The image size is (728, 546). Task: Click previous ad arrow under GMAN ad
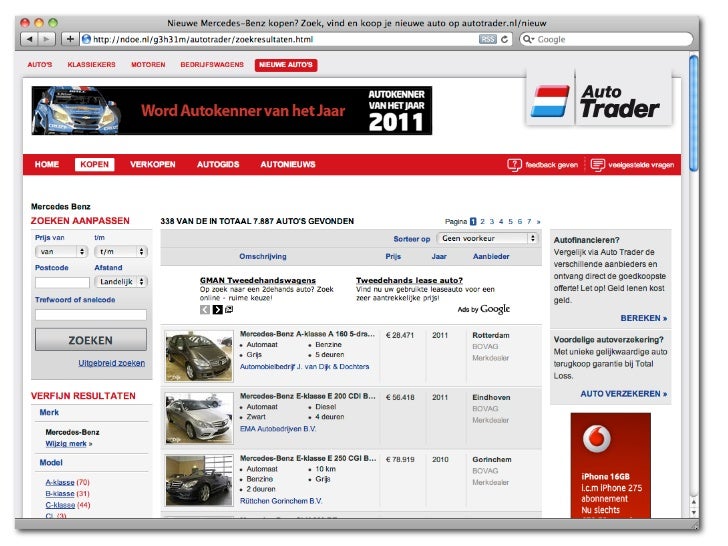coord(205,310)
